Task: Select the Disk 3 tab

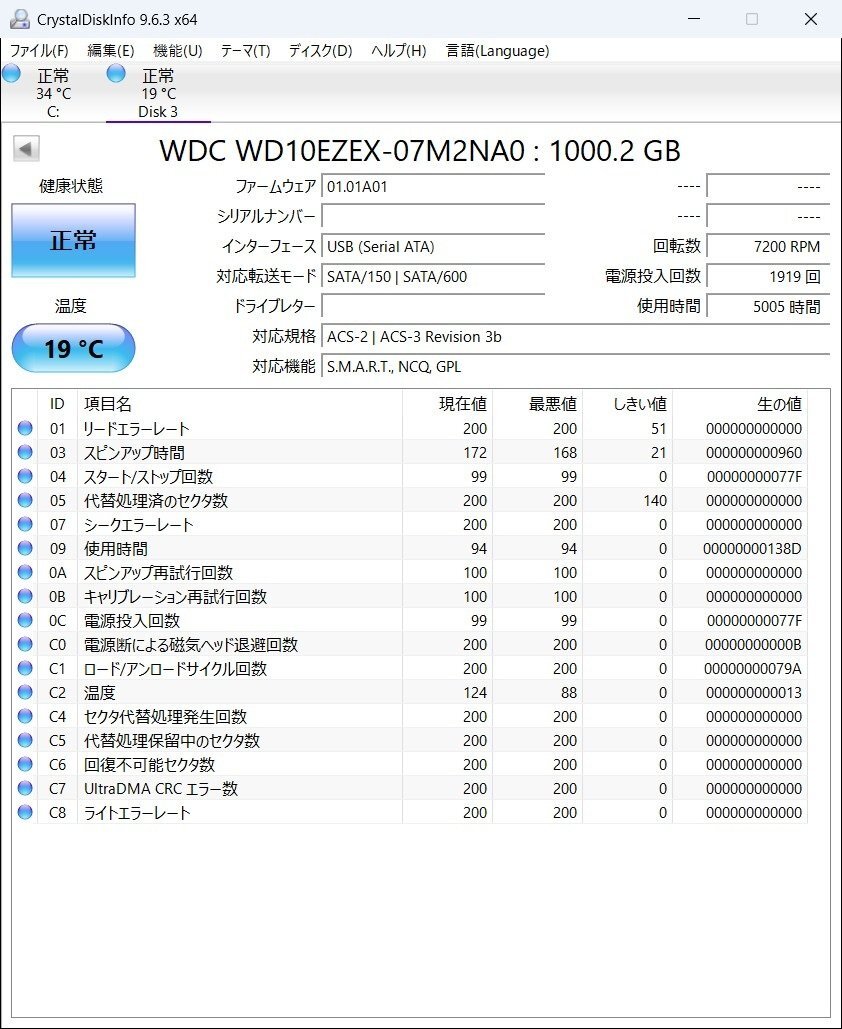Action: pyautogui.click(x=158, y=93)
